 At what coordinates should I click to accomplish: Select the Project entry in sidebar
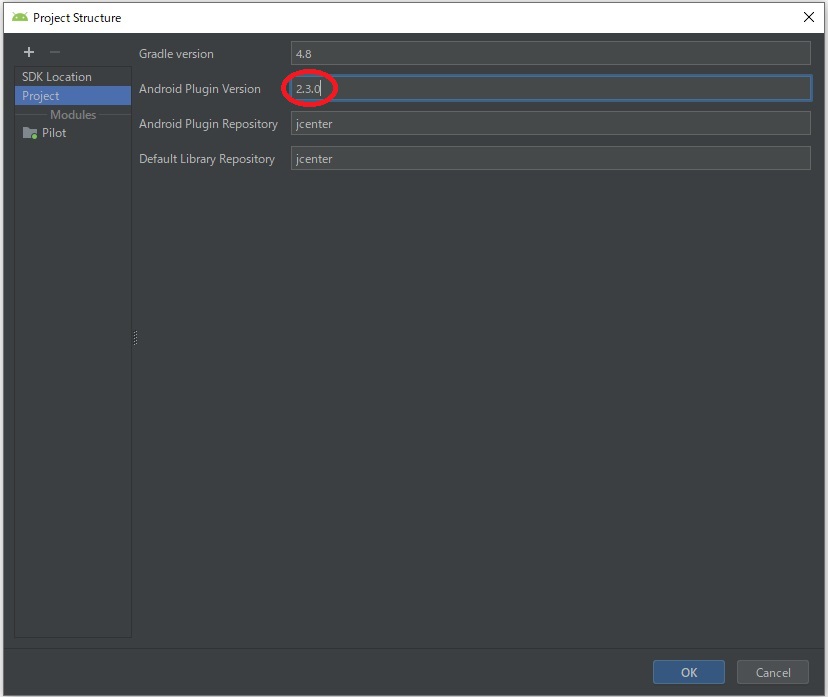click(41, 96)
